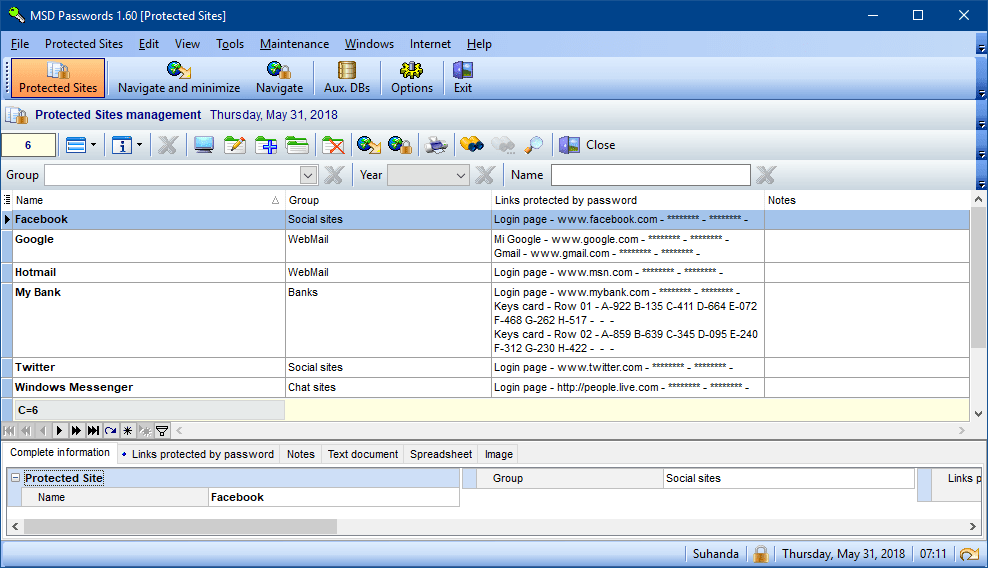The width and height of the screenshot is (988, 568).
Task: Click the grid vertical scrollbar down arrow
Action: [x=978, y=414]
